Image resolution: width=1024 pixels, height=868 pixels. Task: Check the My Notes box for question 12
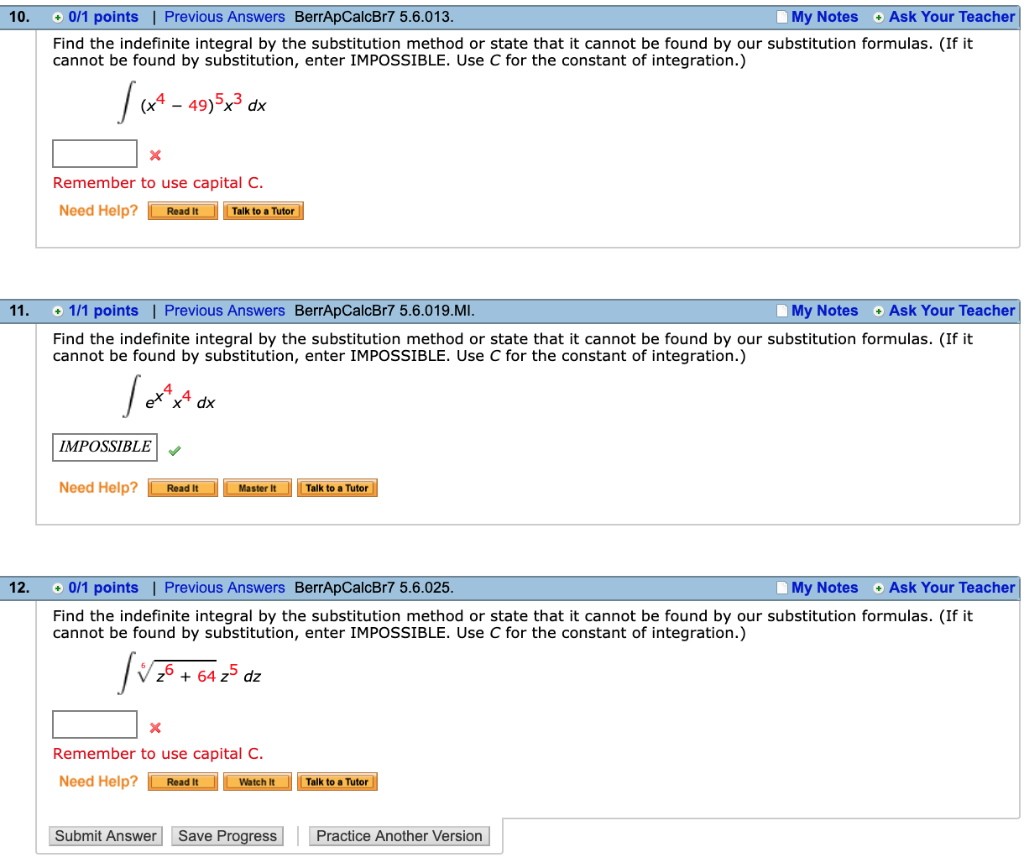point(781,587)
